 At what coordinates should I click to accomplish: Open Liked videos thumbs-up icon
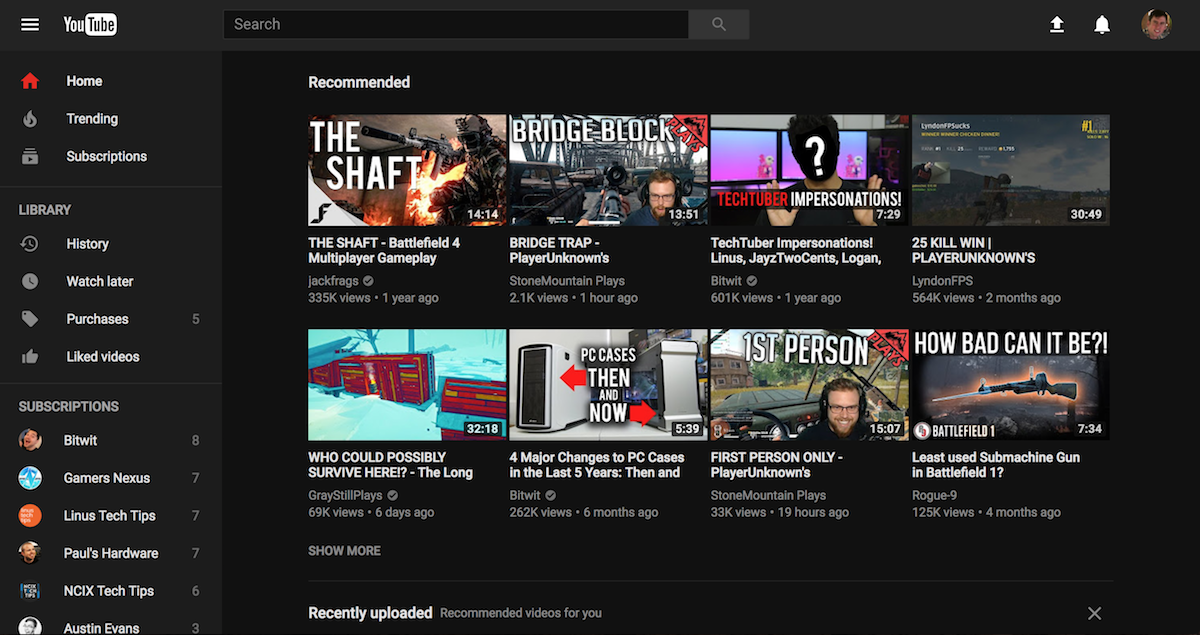tap(30, 356)
